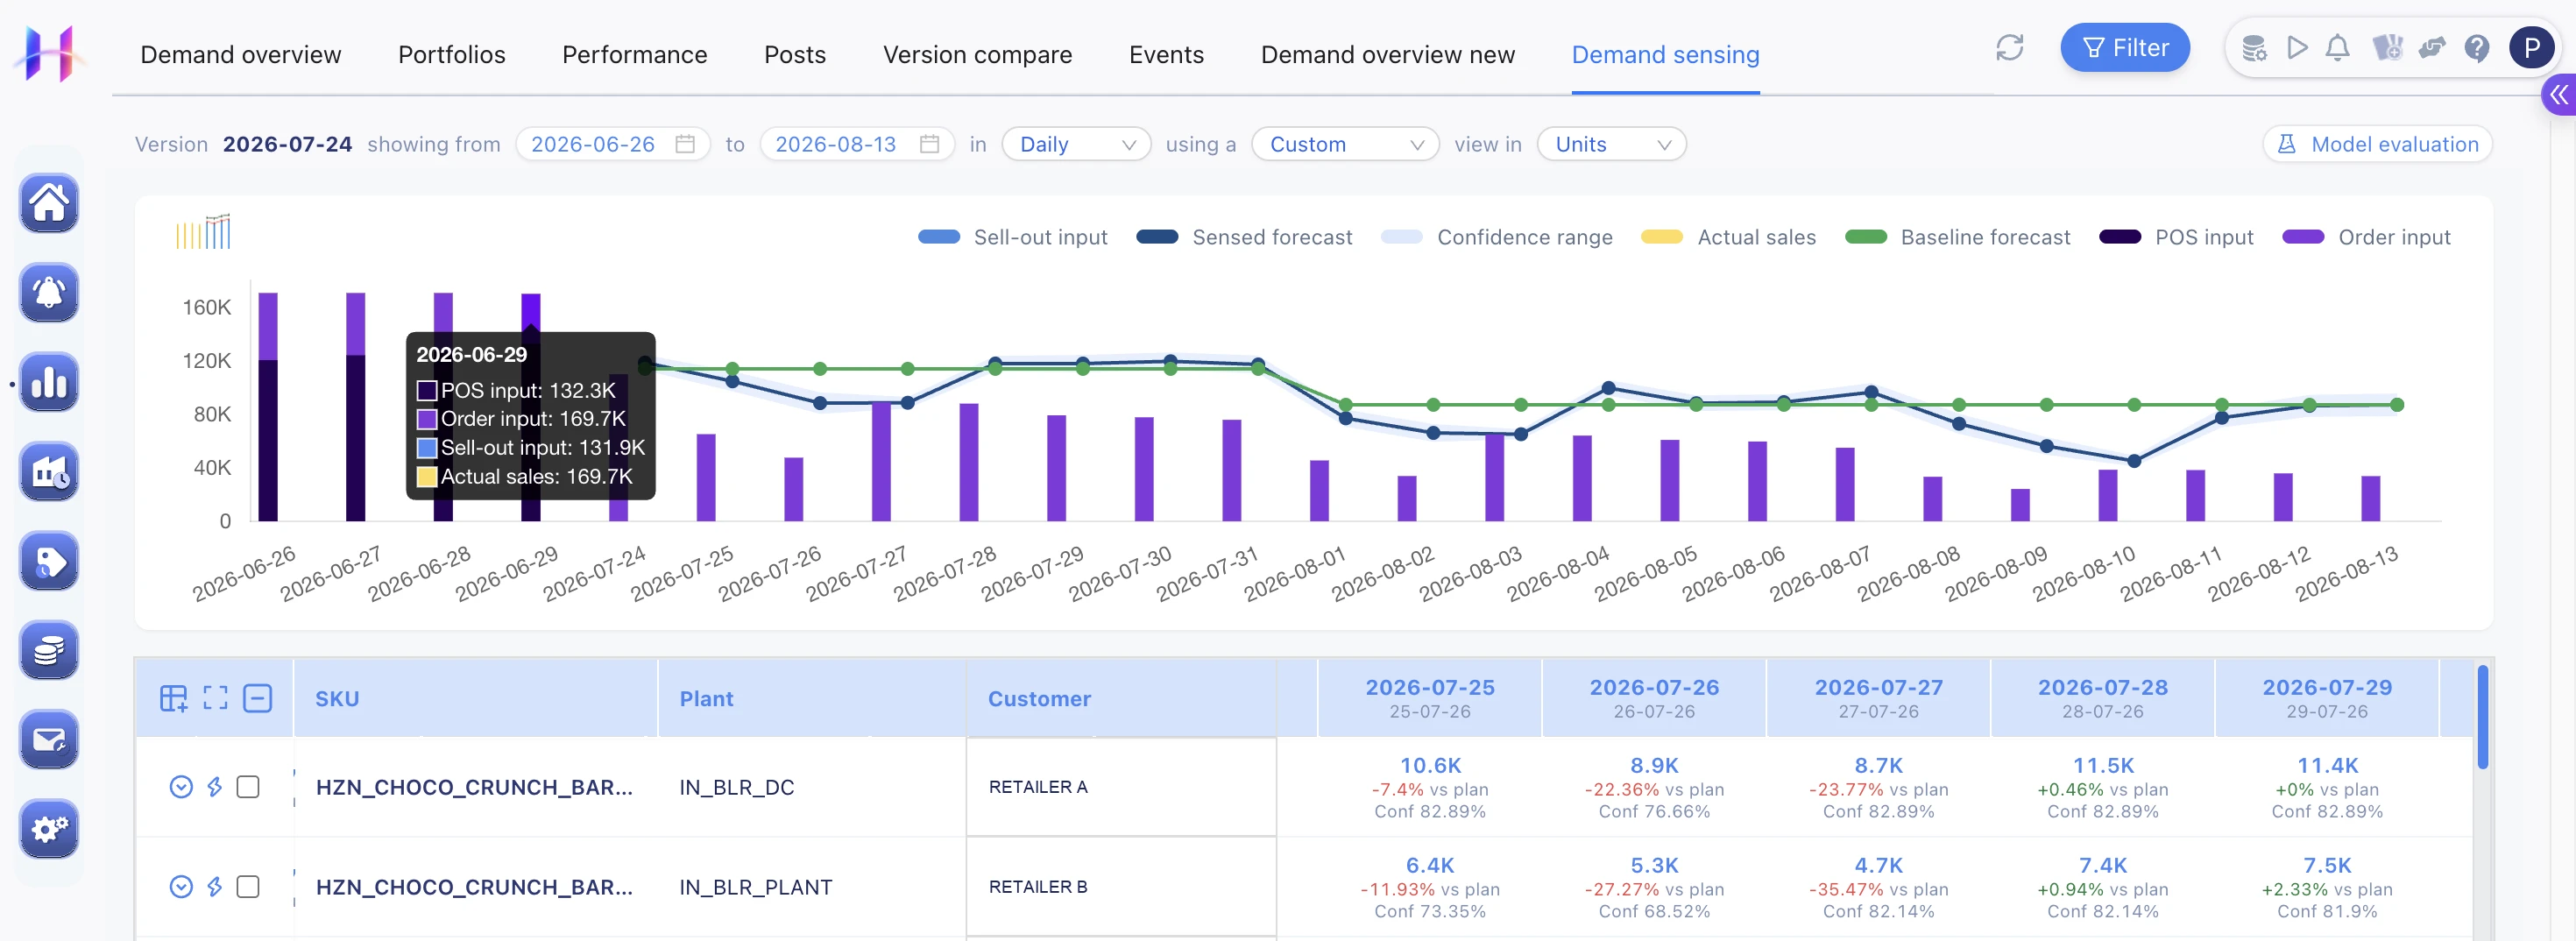Select checkbox for the RETAILER A row
The width and height of the screenshot is (2576, 941).
248,787
